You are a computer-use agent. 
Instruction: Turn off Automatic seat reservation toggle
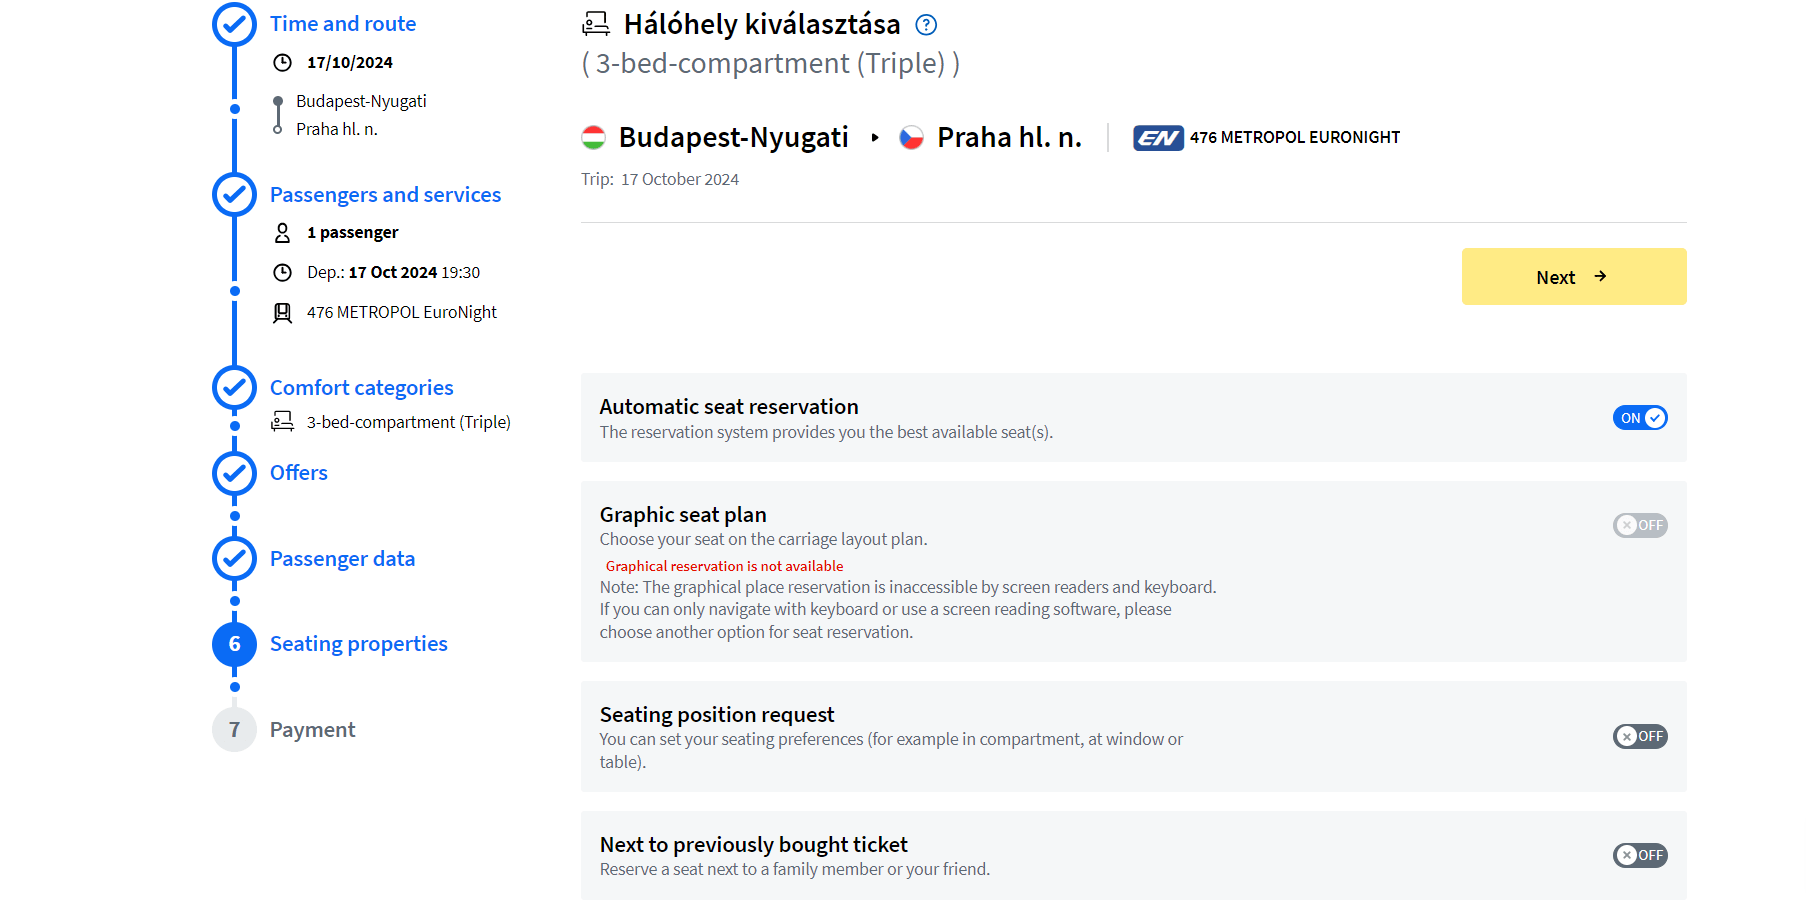pos(1640,418)
